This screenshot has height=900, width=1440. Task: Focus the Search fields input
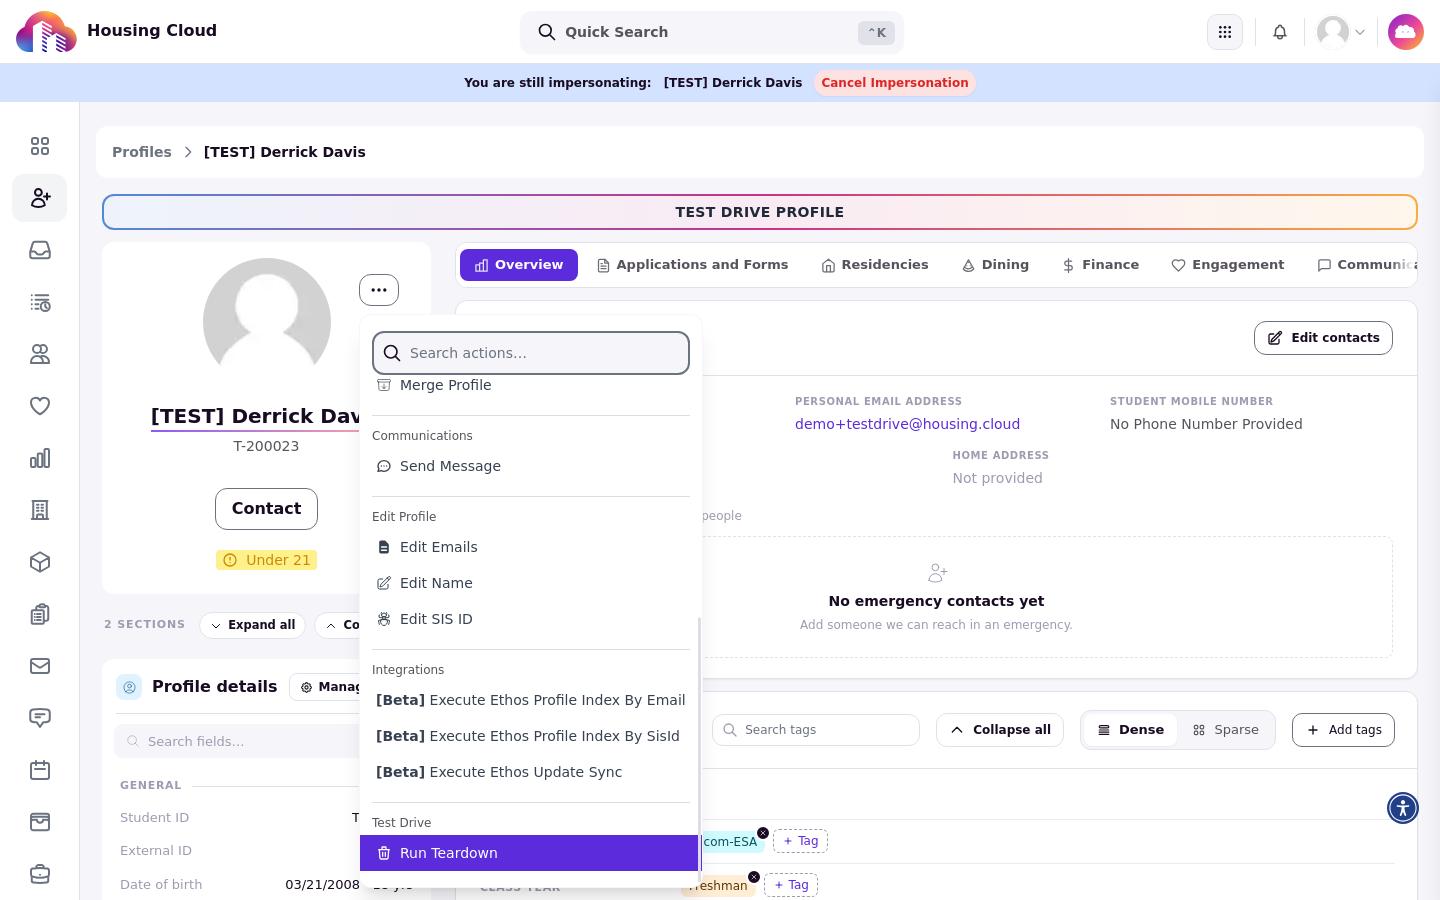coord(237,741)
